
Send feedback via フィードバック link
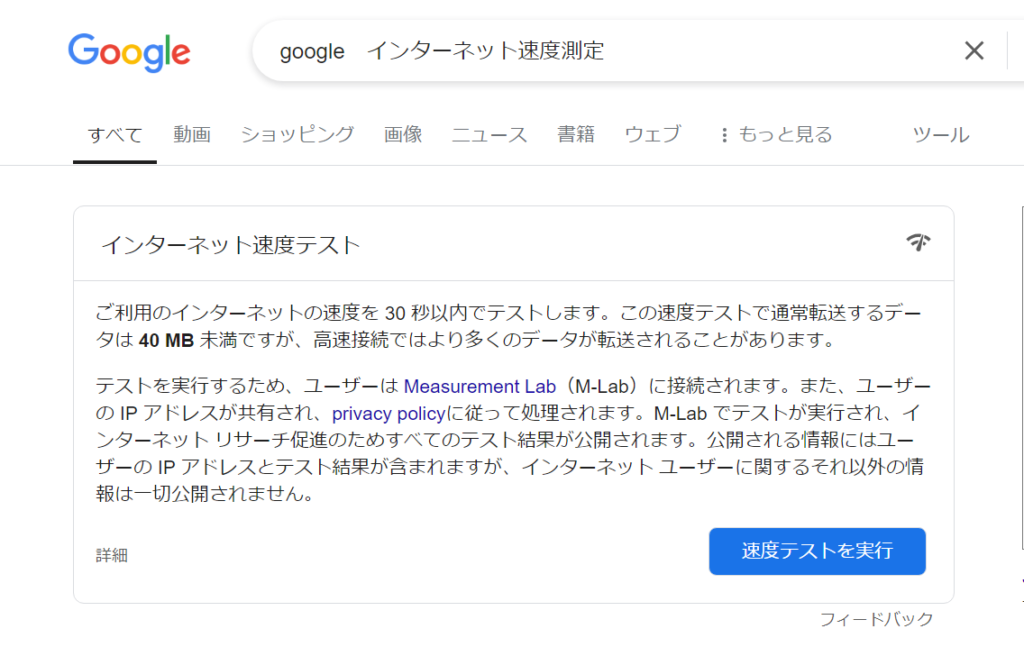[876, 619]
